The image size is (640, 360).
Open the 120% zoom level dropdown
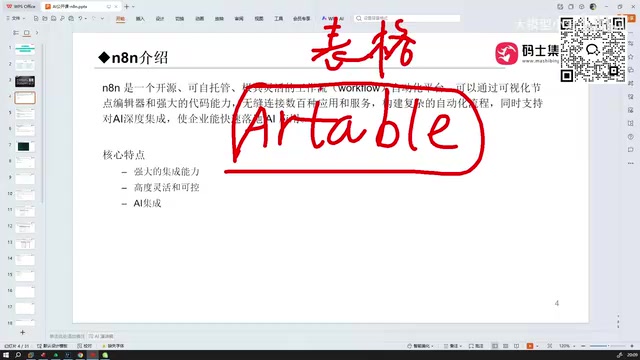[x=567, y=346]
